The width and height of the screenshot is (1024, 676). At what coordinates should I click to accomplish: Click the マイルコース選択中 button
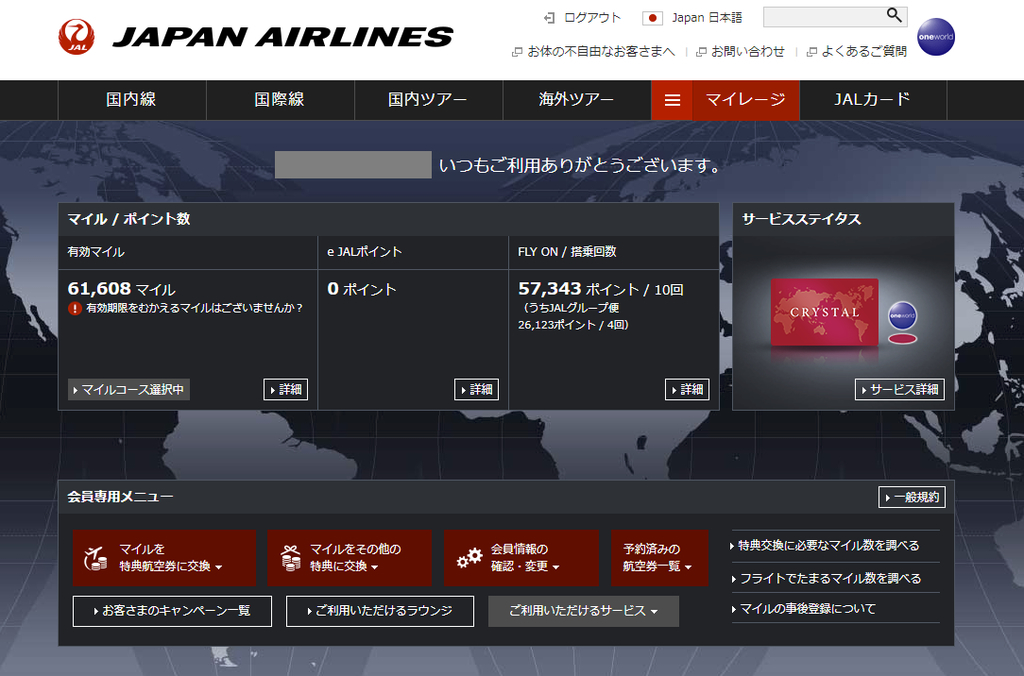pyautogui.click(x=129, y=390)
